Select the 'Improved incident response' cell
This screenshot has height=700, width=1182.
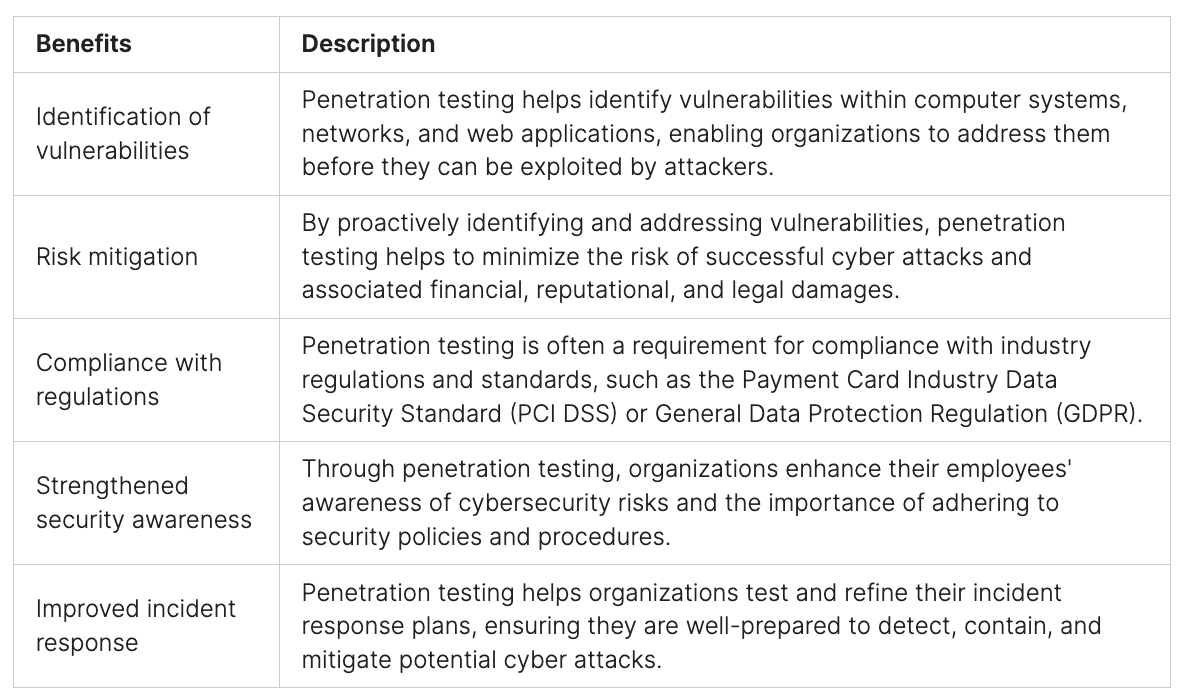pyautogui.click(x=136, y=625)
